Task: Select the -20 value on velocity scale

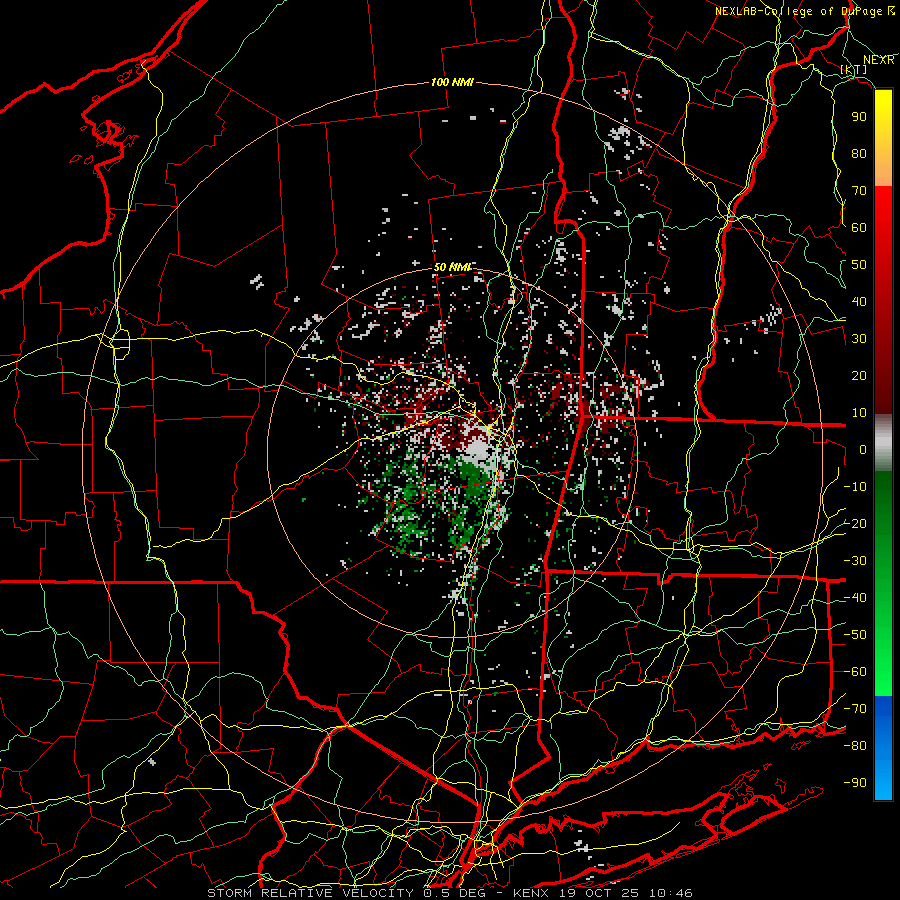Action: 855,523
